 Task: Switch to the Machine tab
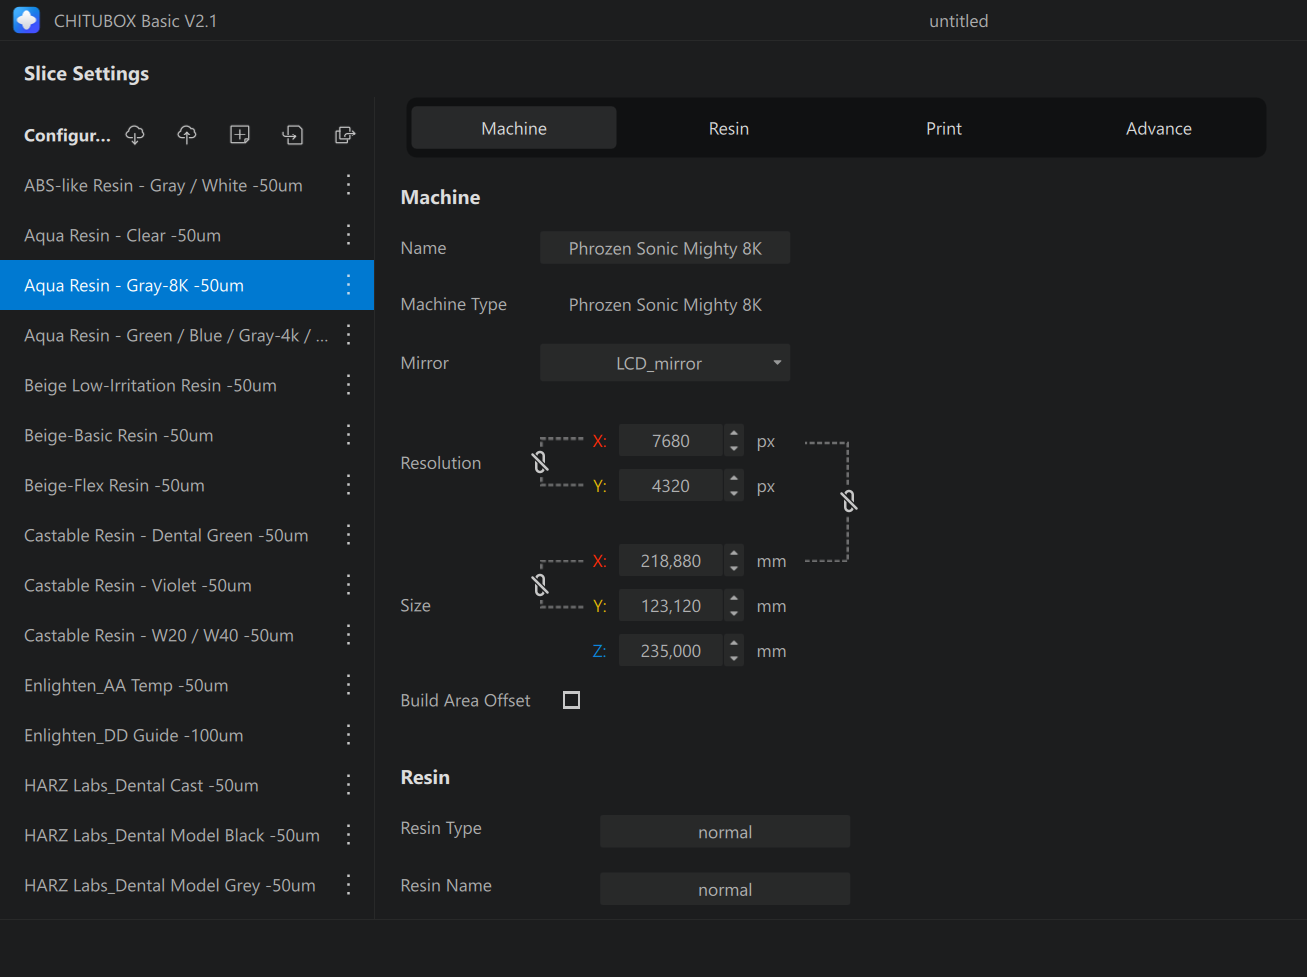click(514, 128)
